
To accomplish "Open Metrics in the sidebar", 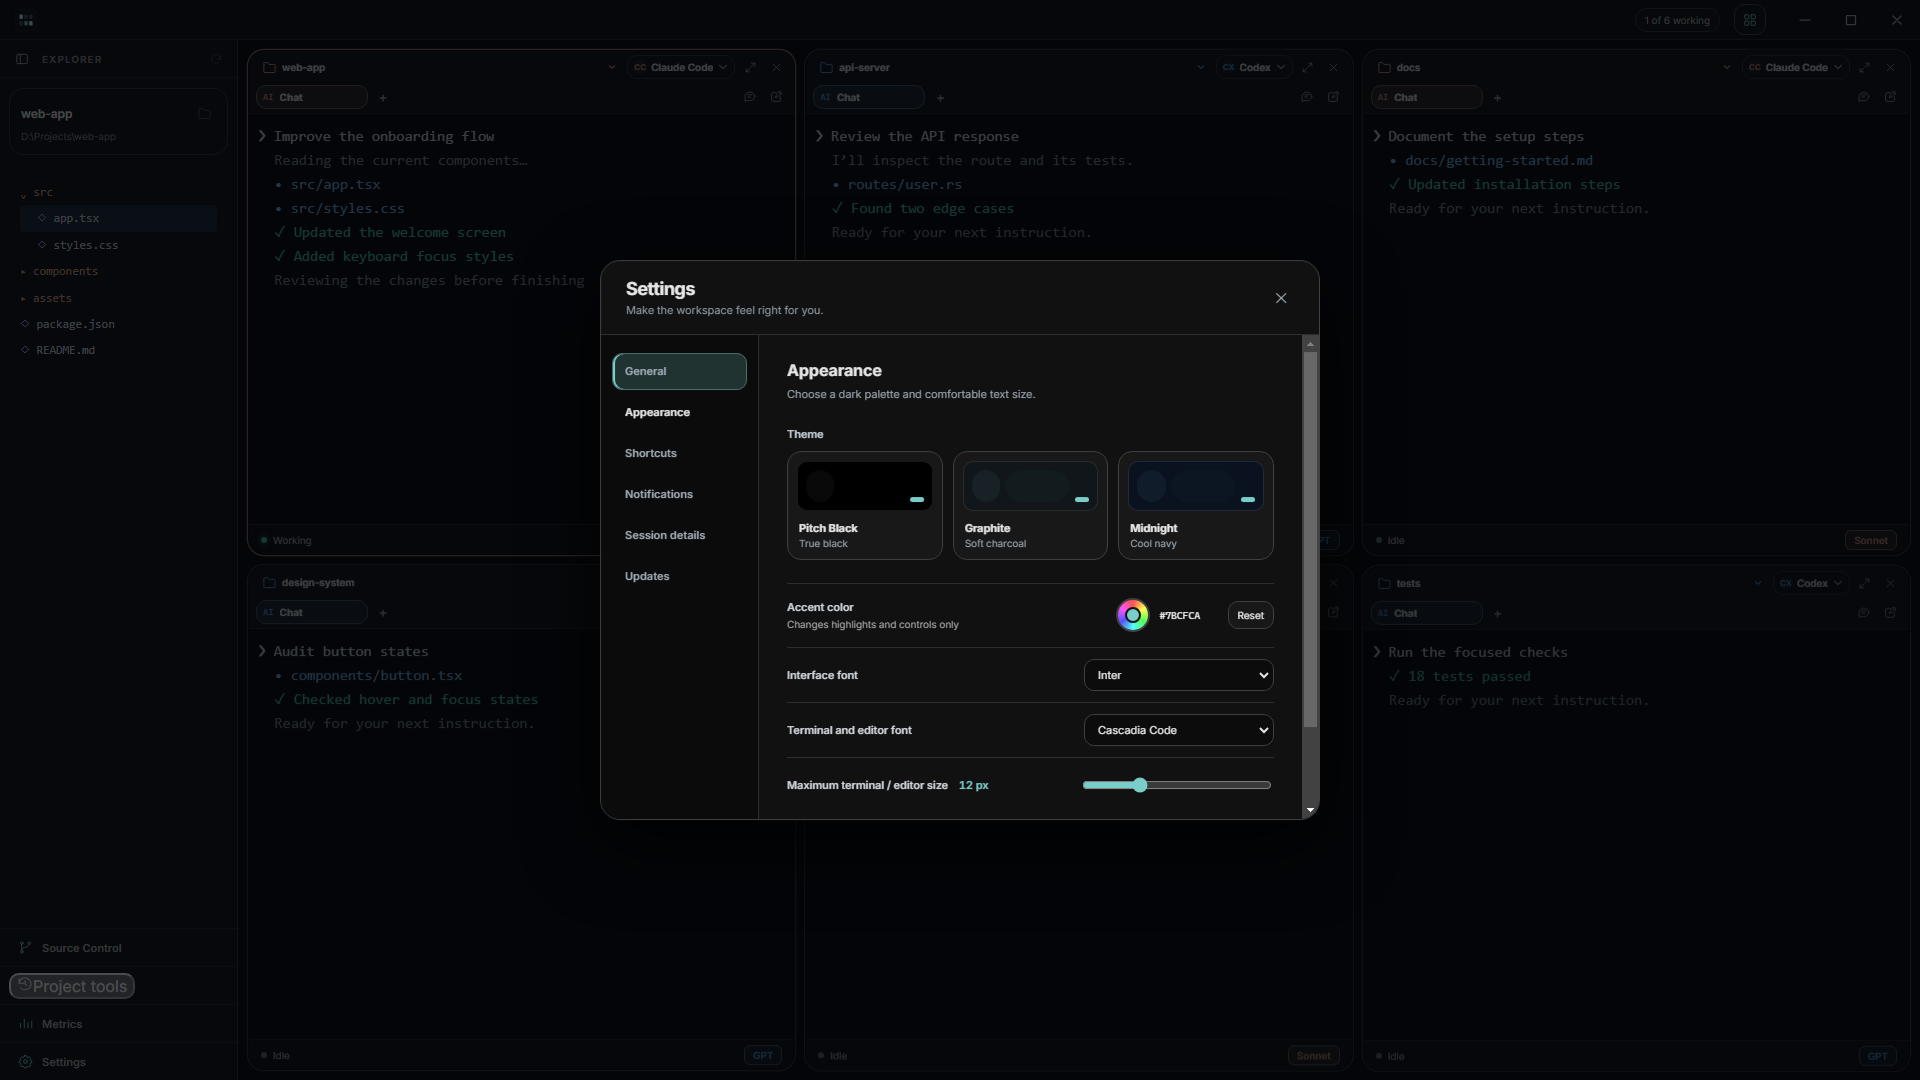I will (x=119, y=1024).
